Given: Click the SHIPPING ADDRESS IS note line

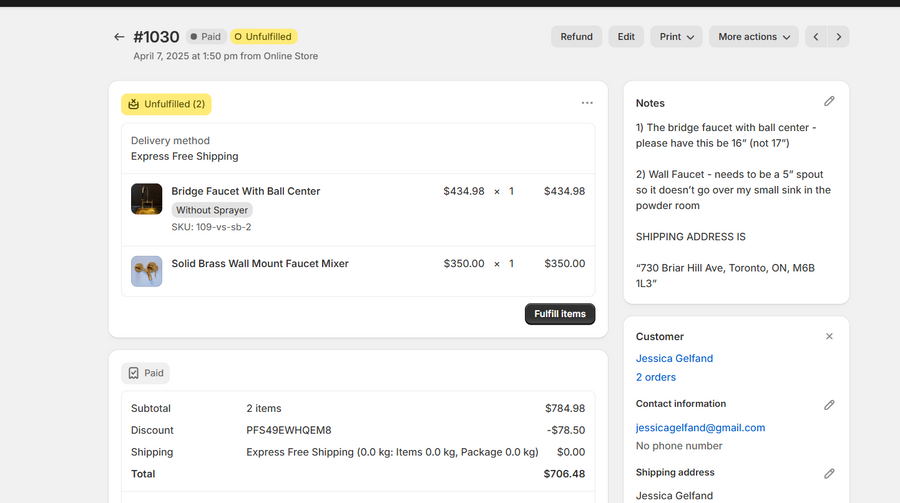Looking at the screenshot, I should tap(690, 237).
